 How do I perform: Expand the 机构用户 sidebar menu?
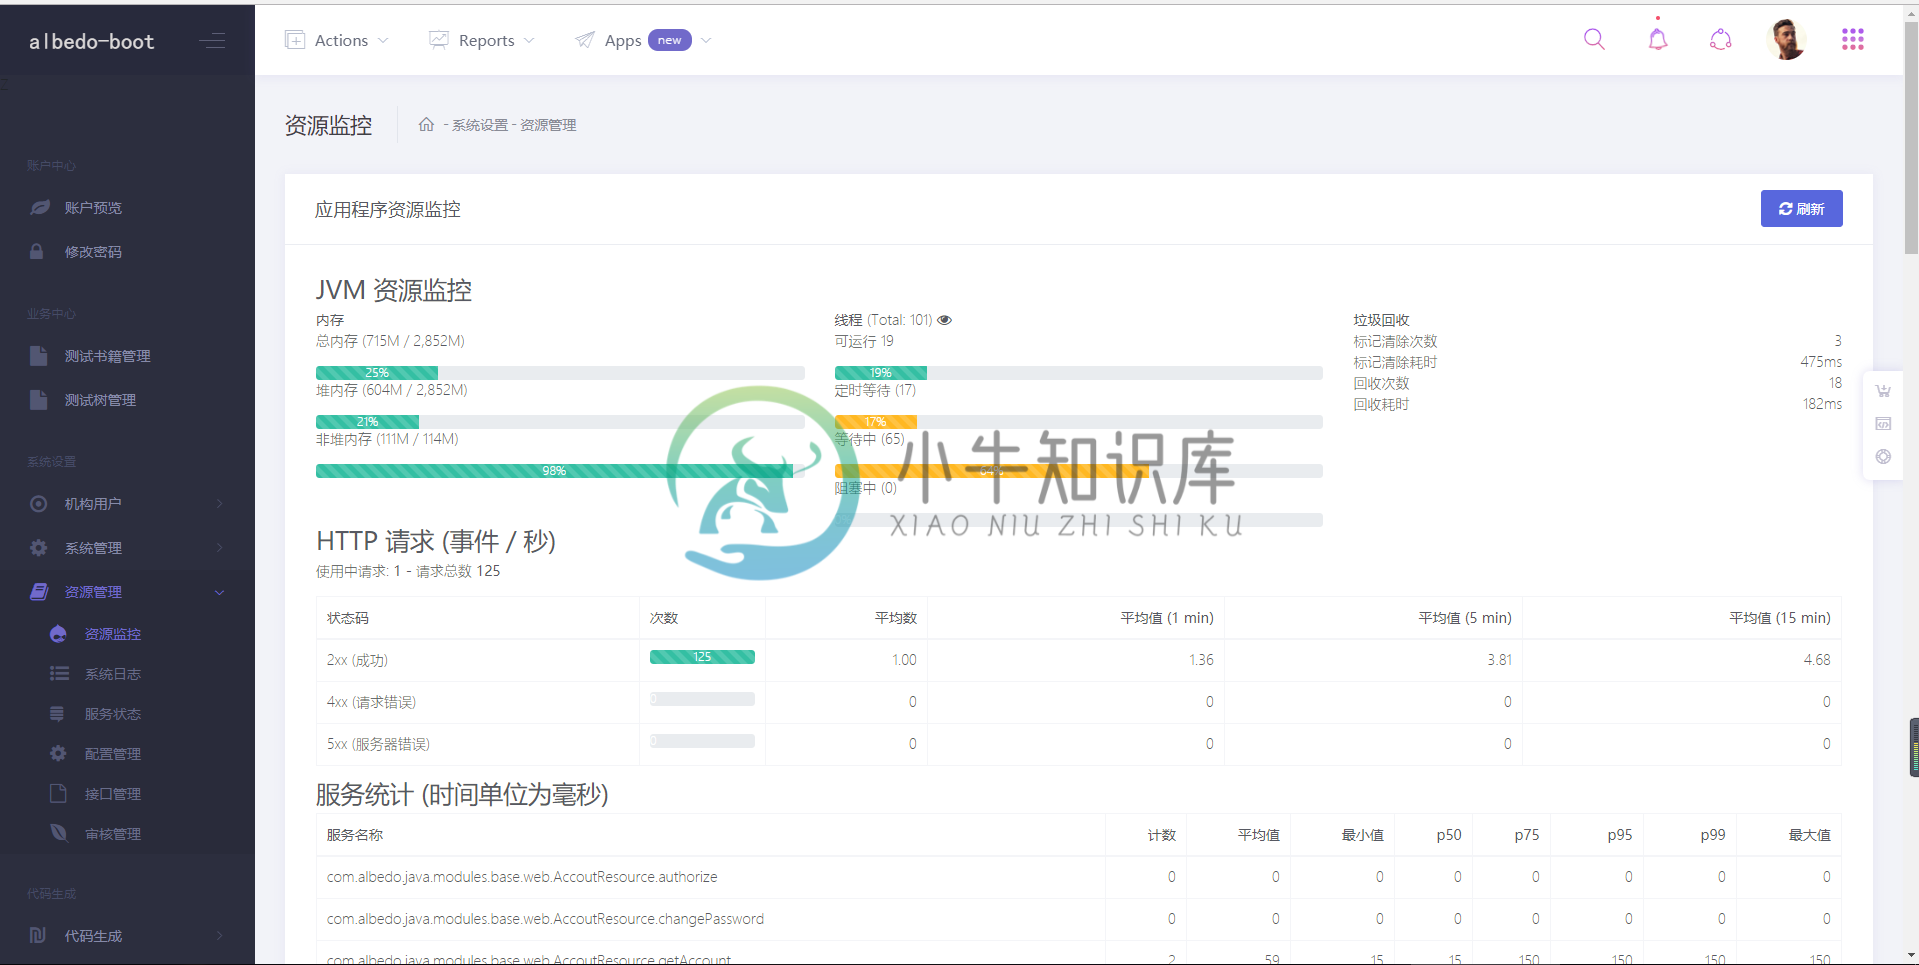127,504
